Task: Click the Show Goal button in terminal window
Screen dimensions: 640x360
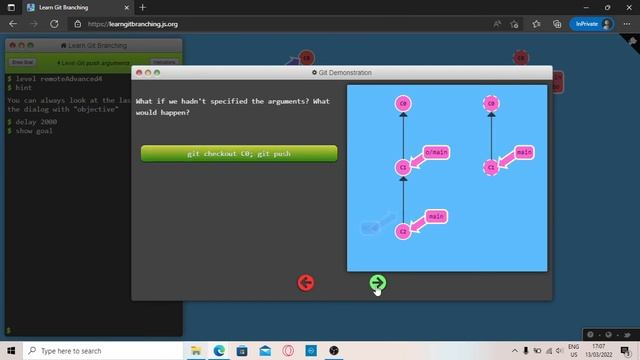Action: (22, 62)
